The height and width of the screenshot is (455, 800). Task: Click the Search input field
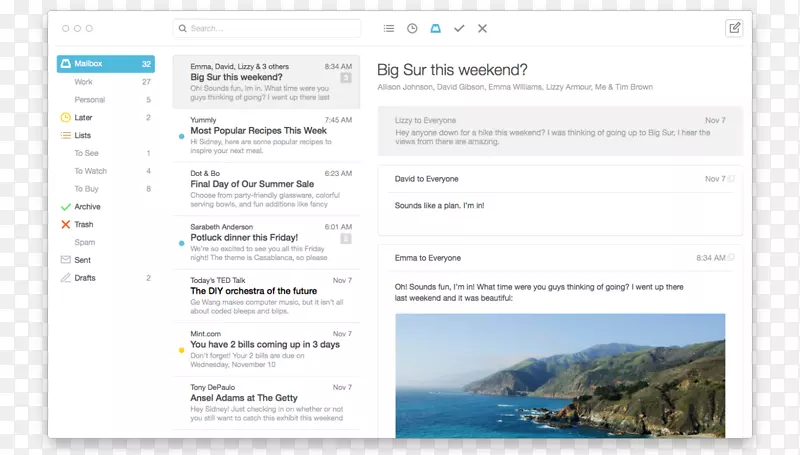point(265,29)
